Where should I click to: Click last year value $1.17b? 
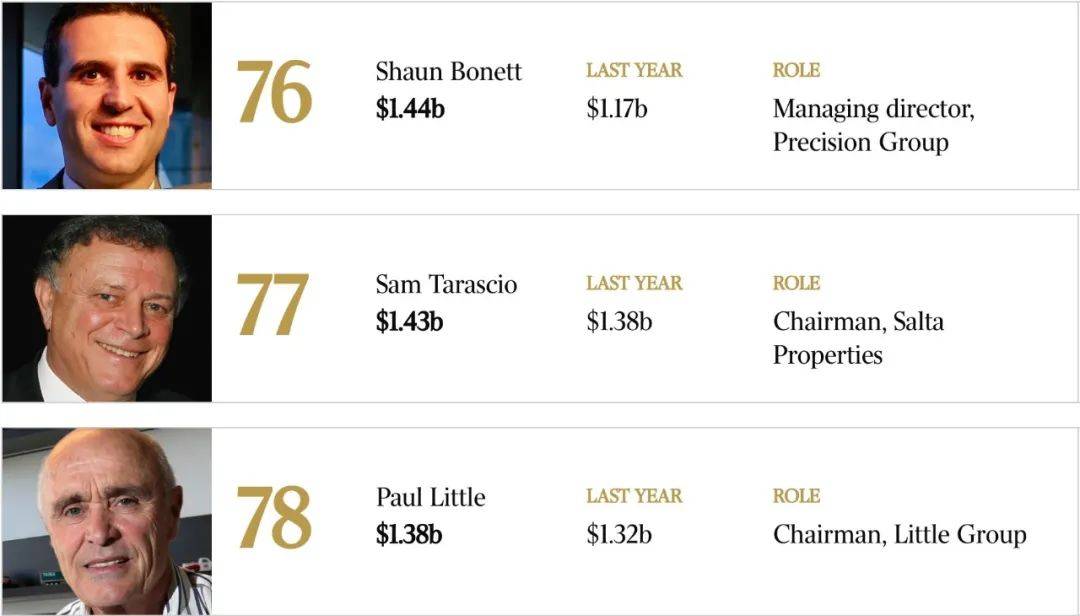pos(616,108)
